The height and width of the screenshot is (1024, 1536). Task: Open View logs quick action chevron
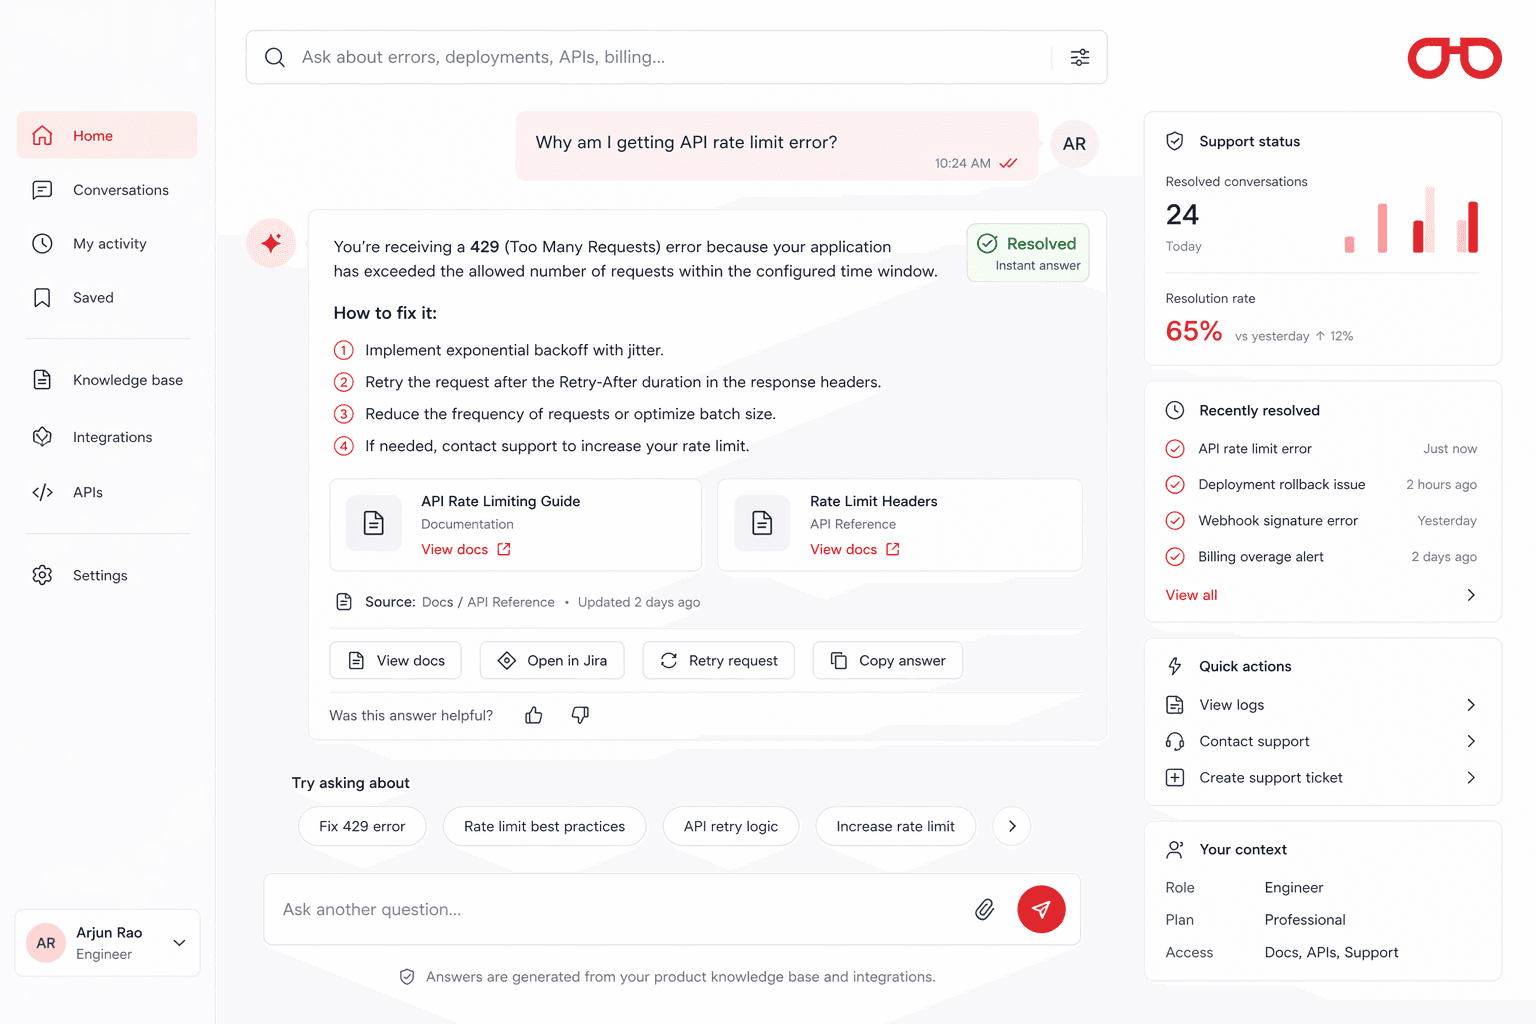1471,705
